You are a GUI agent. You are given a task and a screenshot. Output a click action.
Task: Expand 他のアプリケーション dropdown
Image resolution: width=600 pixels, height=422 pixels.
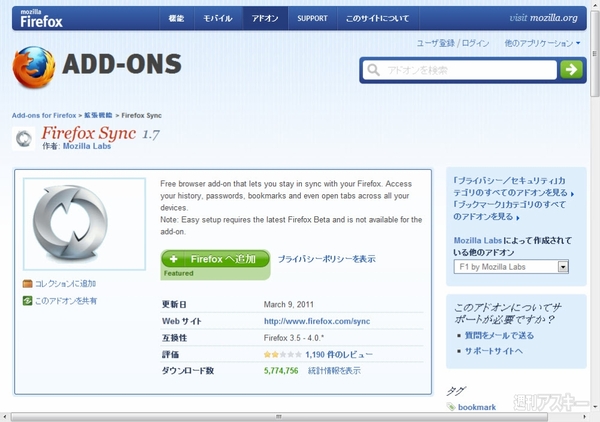(x=542, y=43)
